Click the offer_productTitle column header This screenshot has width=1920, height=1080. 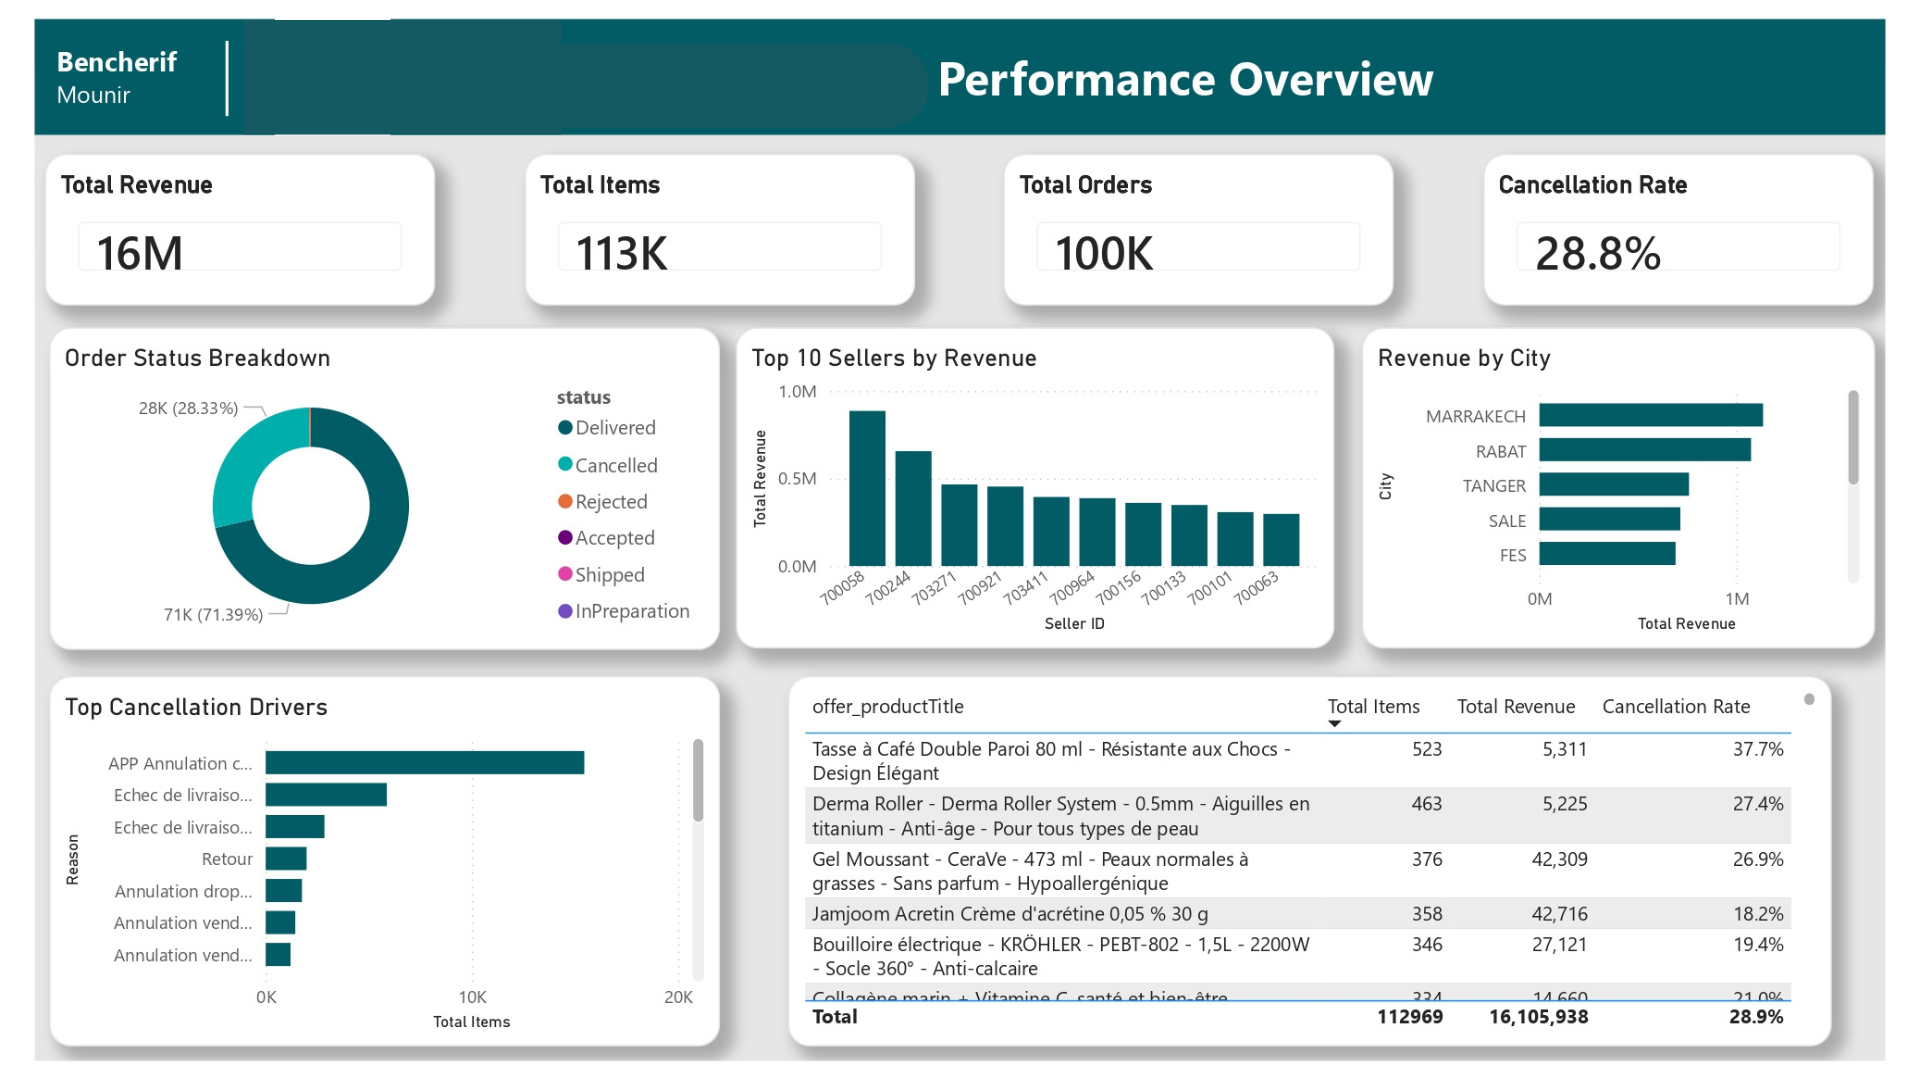pos(888,707)
